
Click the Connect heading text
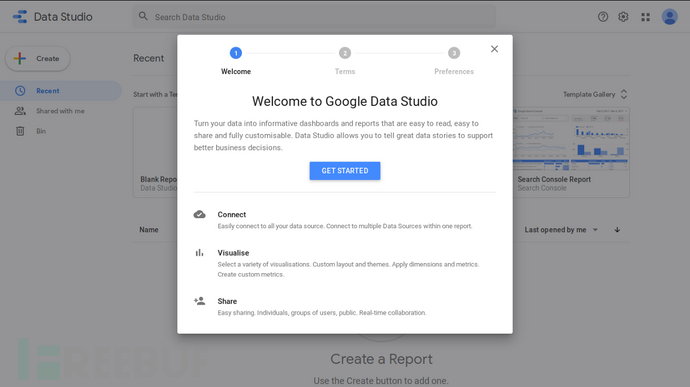point(231,214)
